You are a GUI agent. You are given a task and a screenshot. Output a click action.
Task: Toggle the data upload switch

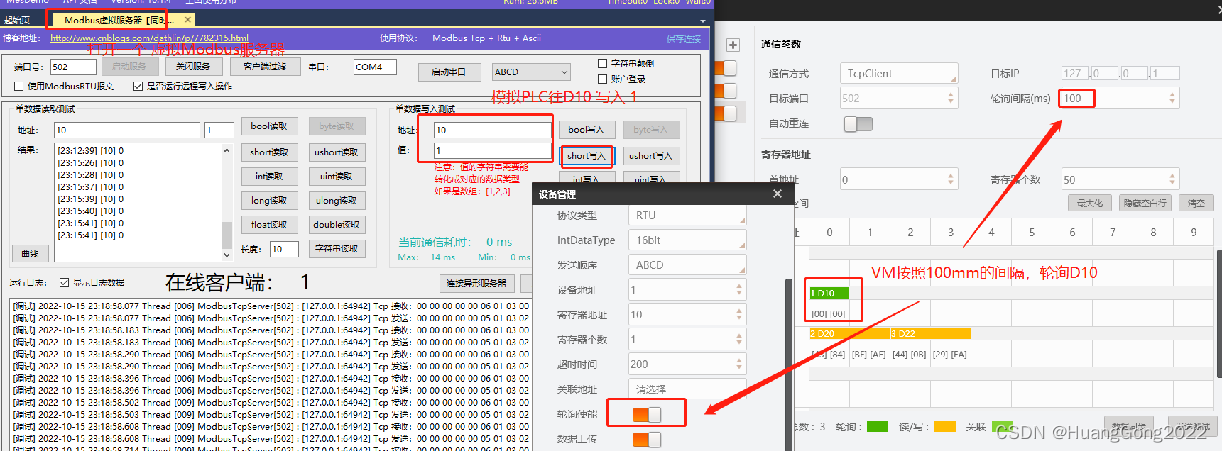[647, 439]
